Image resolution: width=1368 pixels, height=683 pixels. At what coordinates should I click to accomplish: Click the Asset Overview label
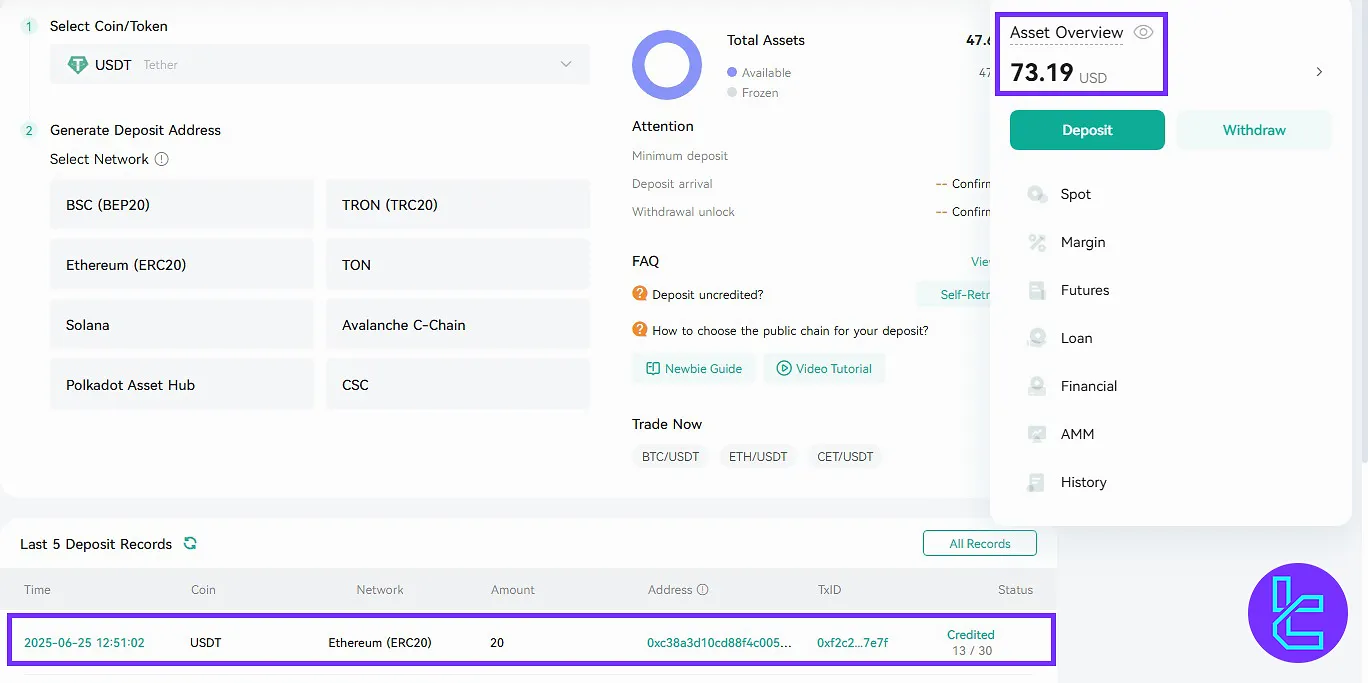point(1066,33)
